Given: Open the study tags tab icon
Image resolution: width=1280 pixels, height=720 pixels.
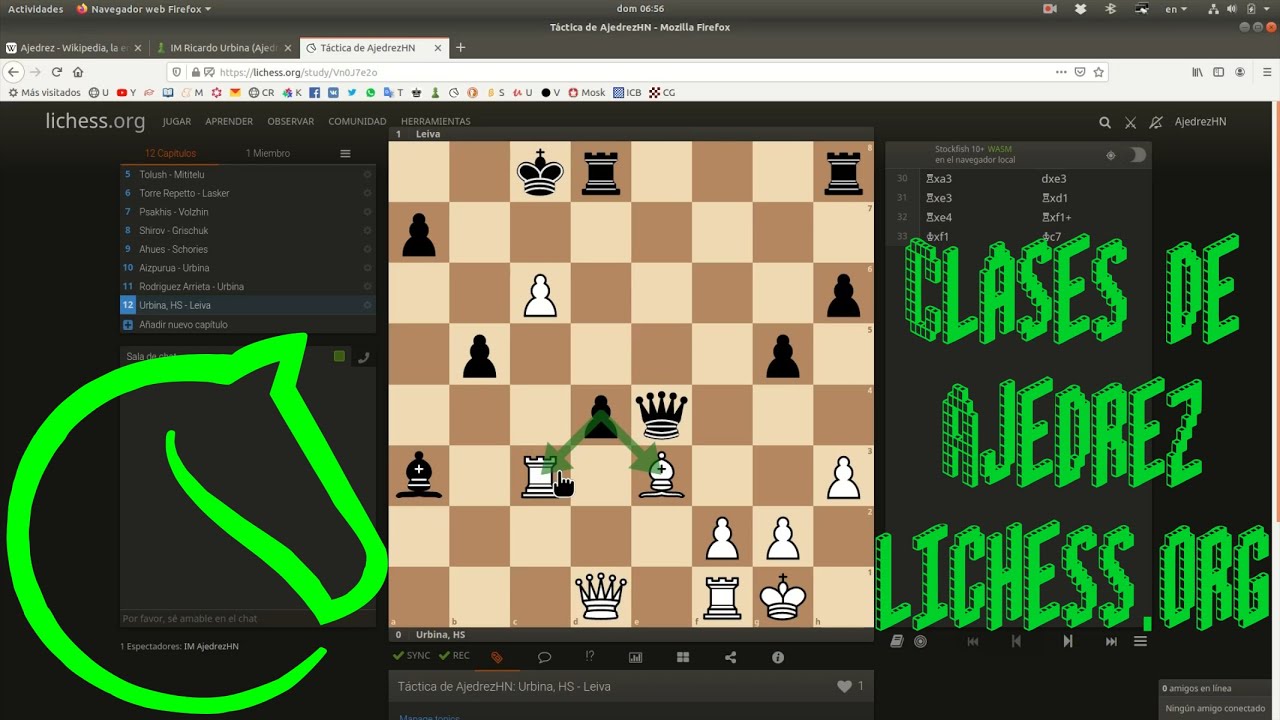Looking at the screenshot, I should pos(496,657).
